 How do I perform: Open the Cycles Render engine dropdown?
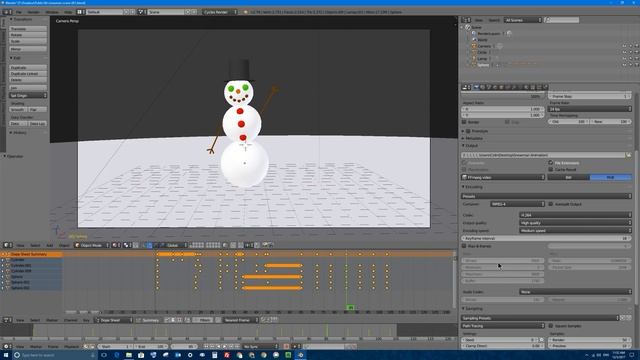pos(220,12)
